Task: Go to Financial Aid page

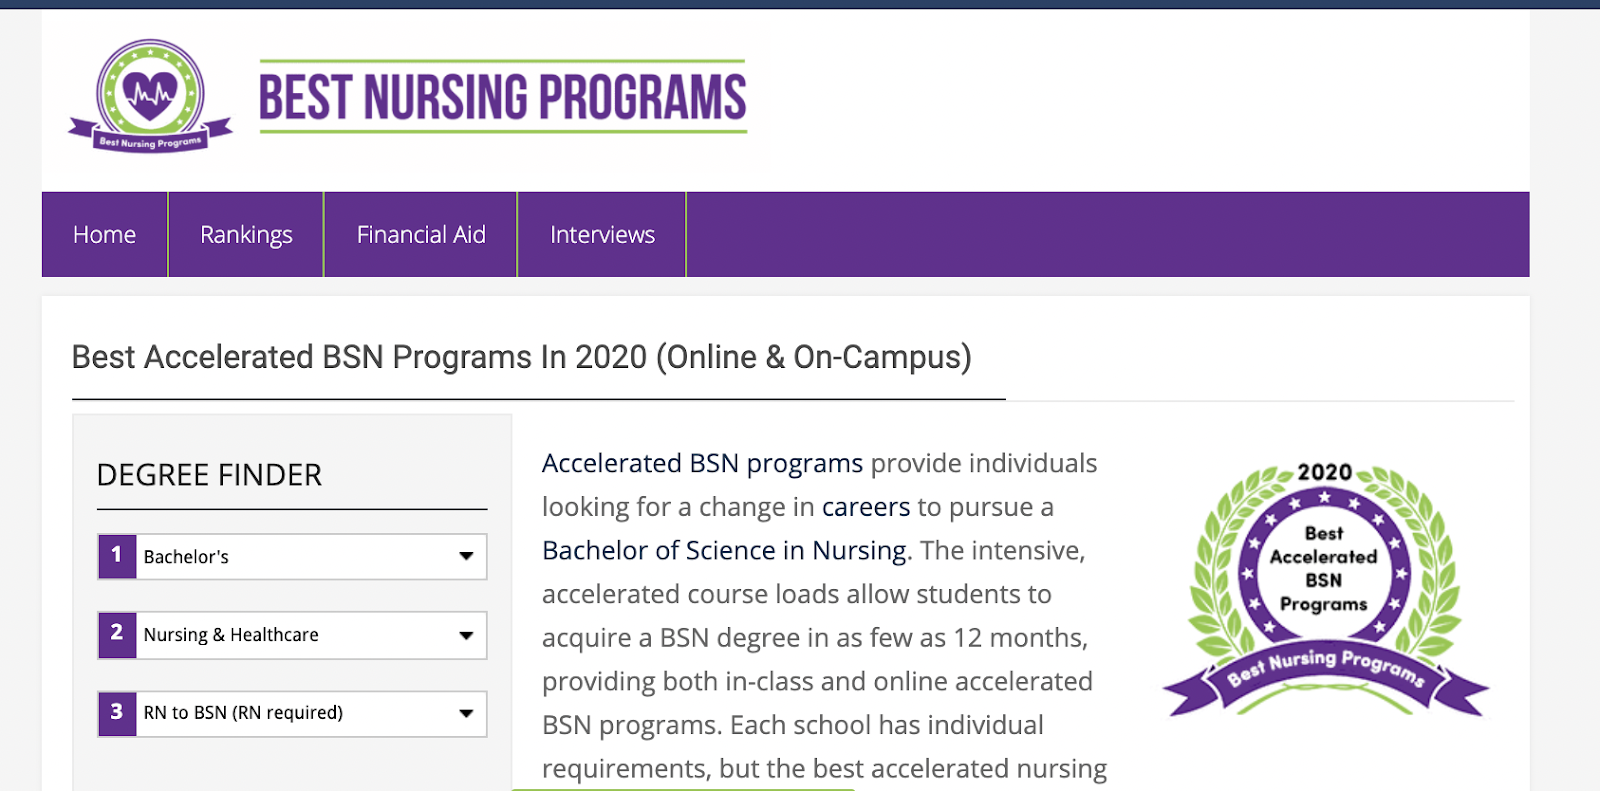Action: 421,235
